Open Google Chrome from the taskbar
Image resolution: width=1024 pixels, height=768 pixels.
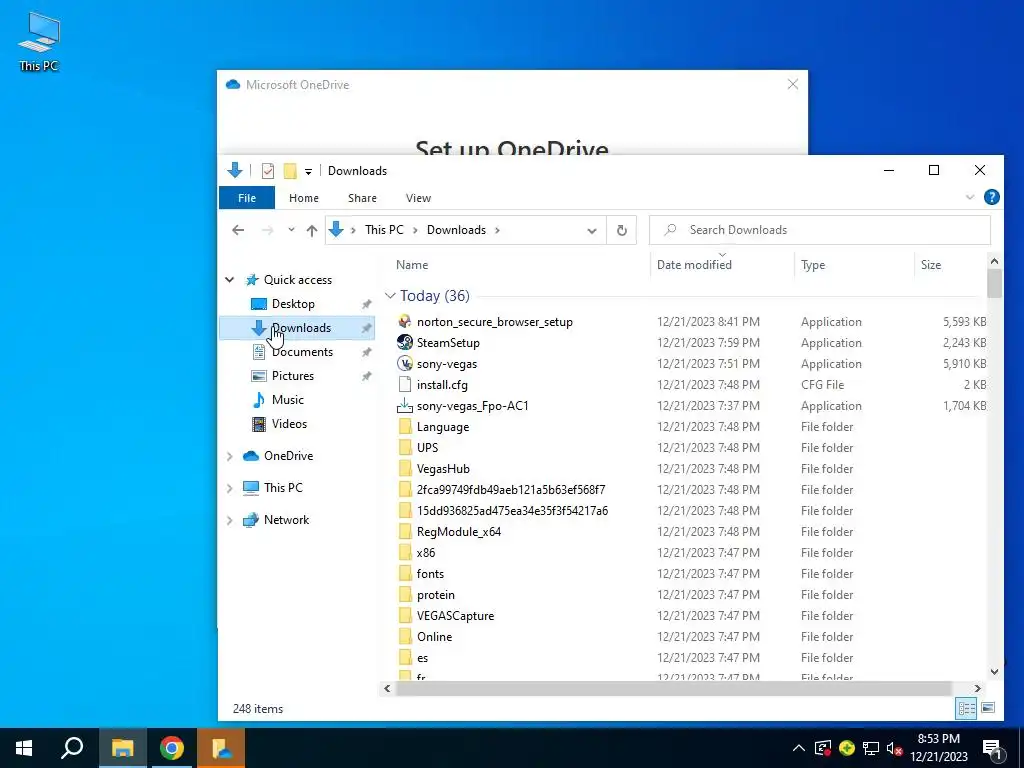[172, 748]
